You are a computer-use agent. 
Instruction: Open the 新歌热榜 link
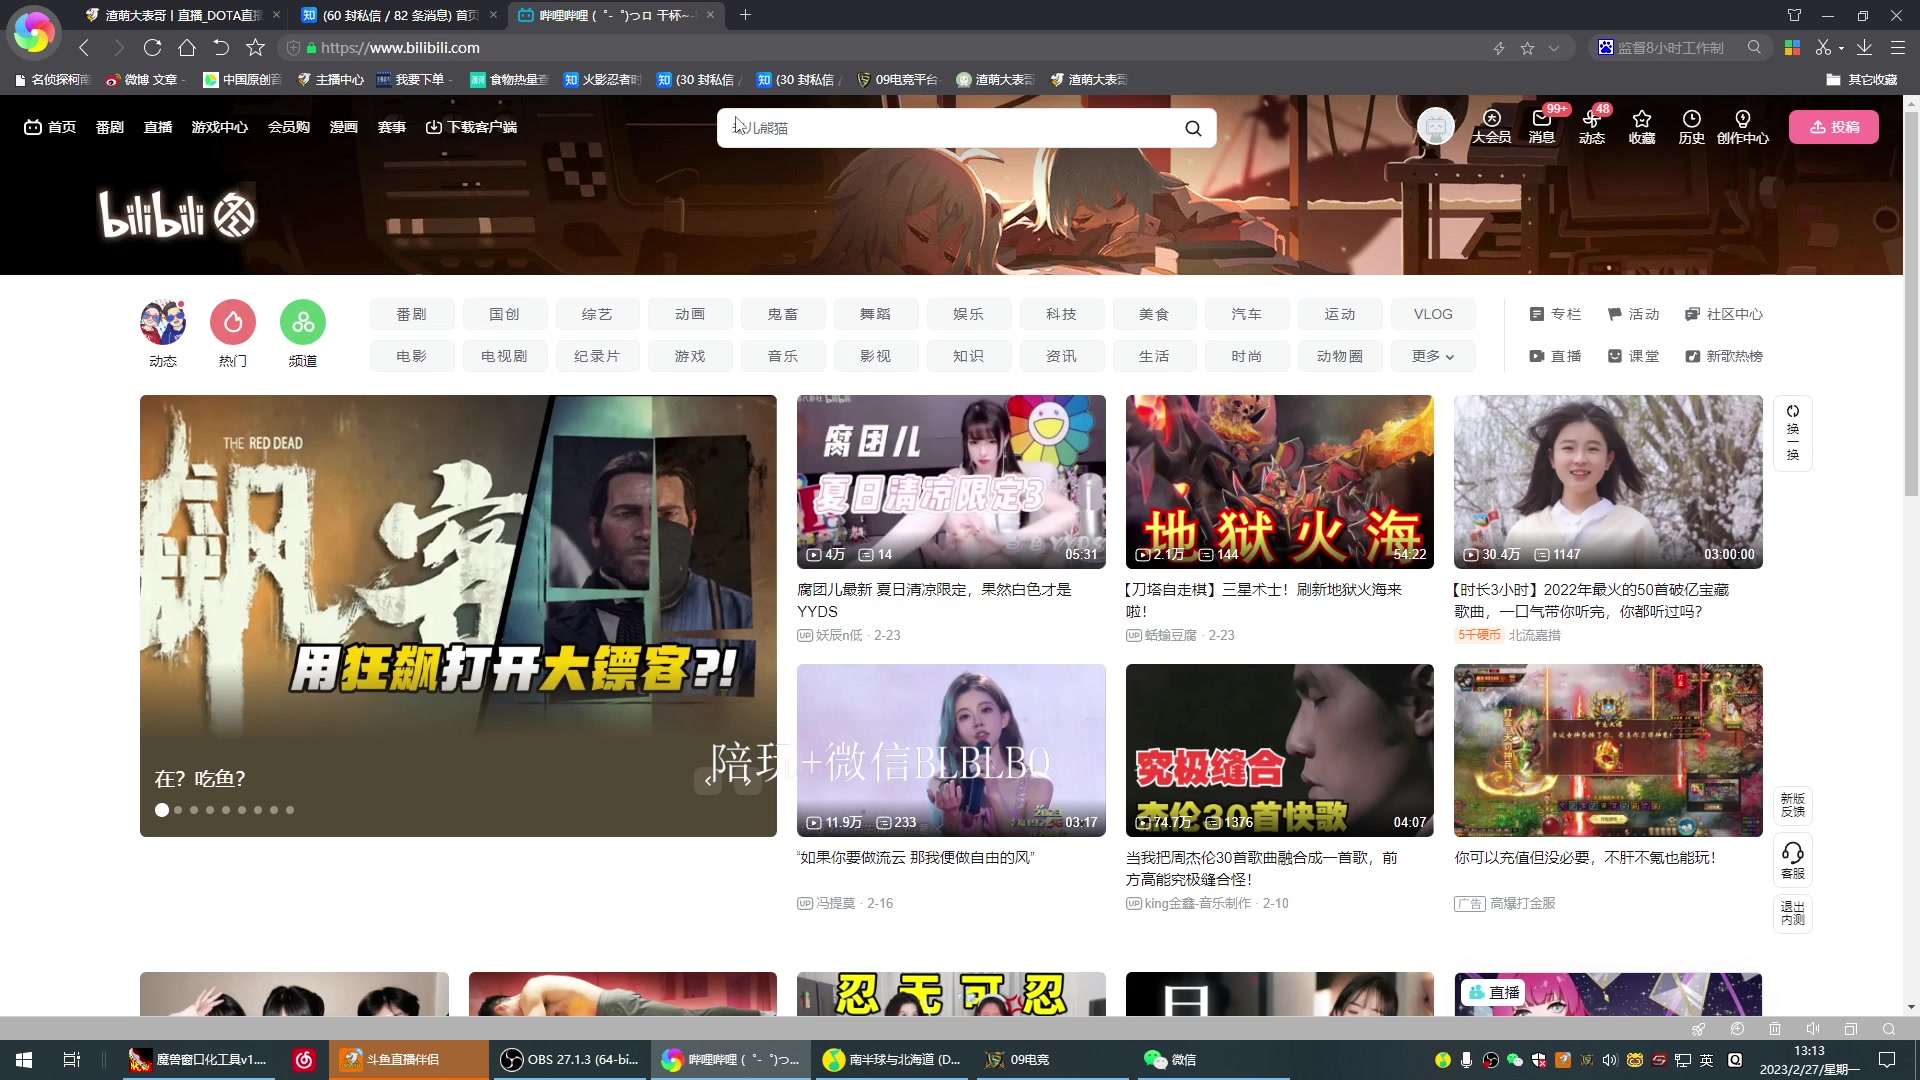[1724, 356]
